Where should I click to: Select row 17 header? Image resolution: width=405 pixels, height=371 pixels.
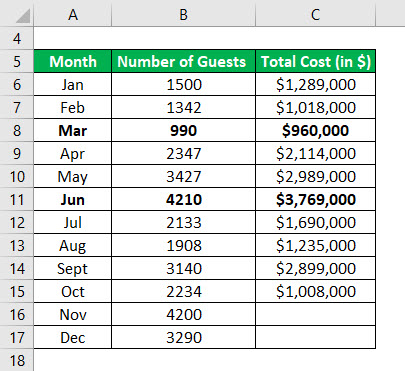tap(17, 337)
